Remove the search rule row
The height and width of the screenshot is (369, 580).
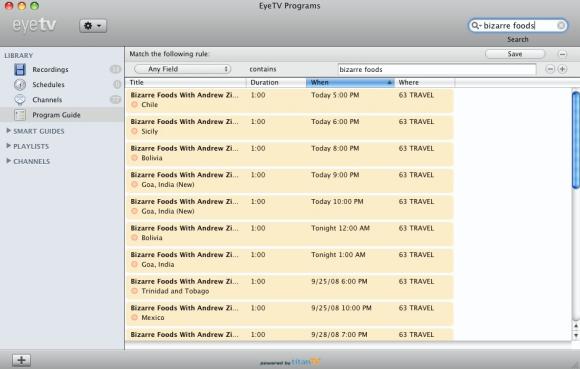pyautogui.click(x=550, y=69)
